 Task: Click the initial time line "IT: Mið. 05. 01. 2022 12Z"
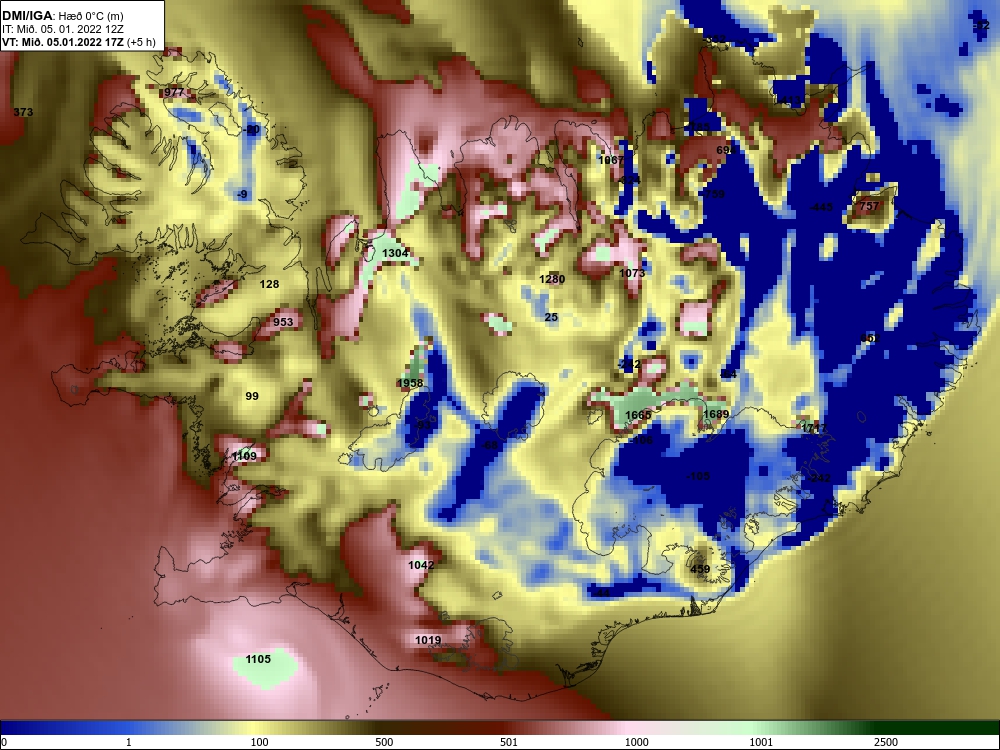64,29
